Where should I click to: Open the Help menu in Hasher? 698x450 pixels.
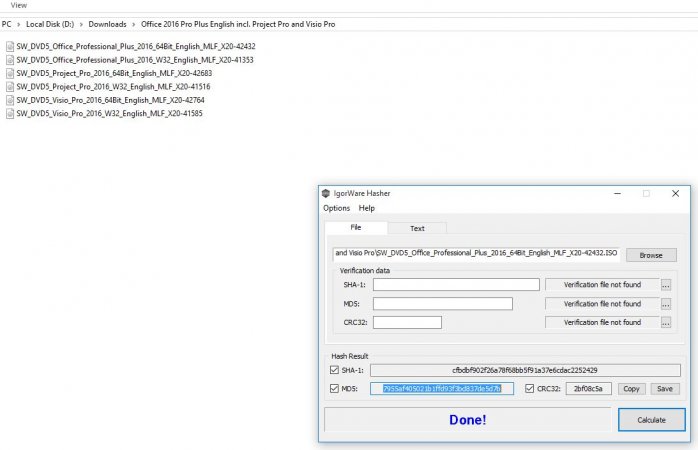(x=367, y=208)
